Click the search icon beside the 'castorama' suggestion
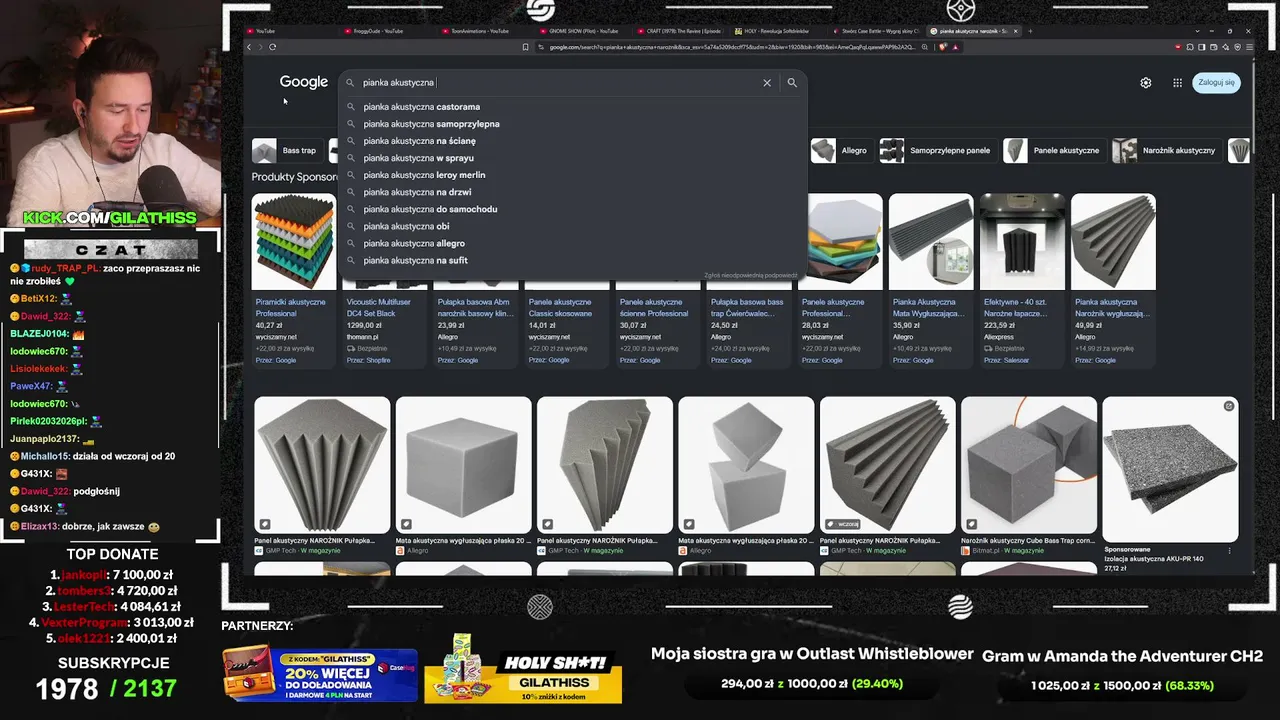 pyautogui.click(x=351, y=107)
